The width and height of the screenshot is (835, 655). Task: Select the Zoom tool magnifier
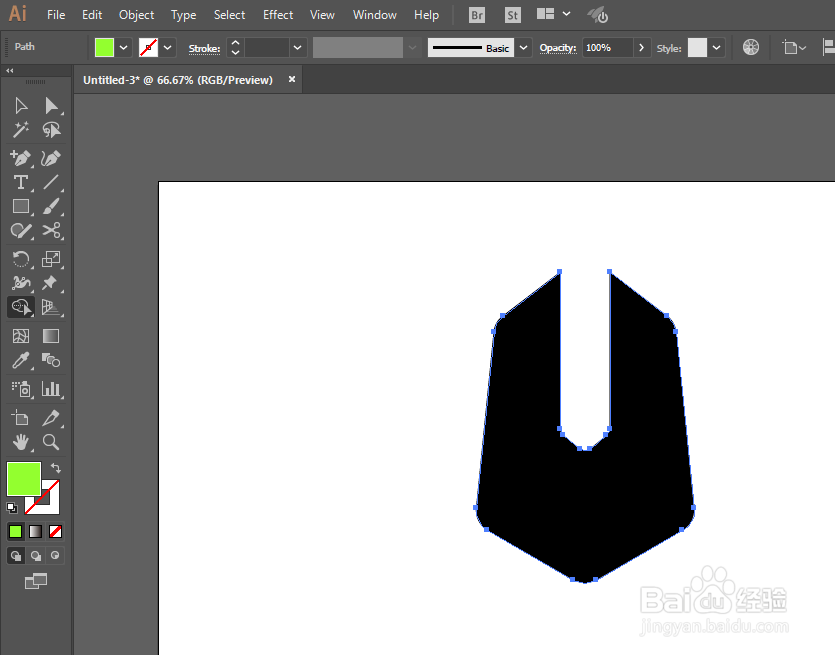pyautogui.click(x=52, y=442)
